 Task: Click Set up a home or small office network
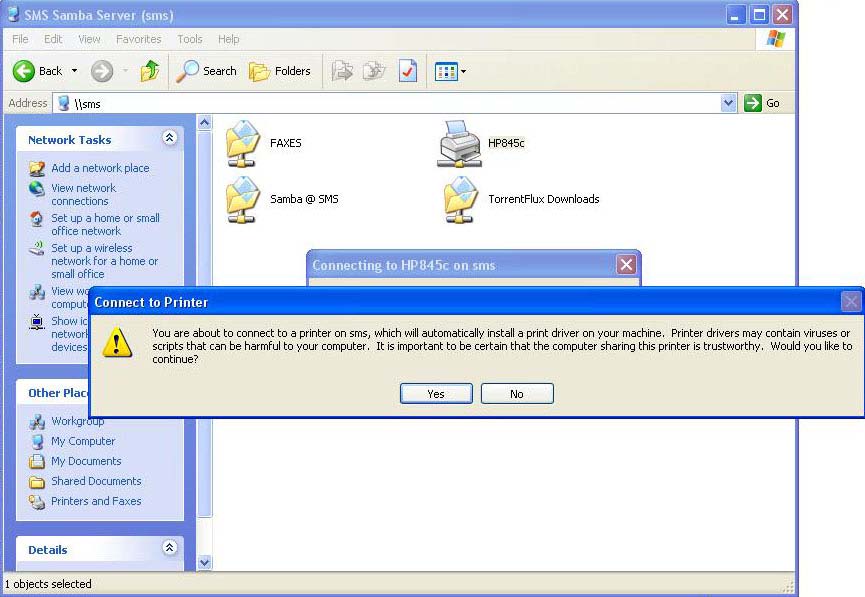(105, 225)
